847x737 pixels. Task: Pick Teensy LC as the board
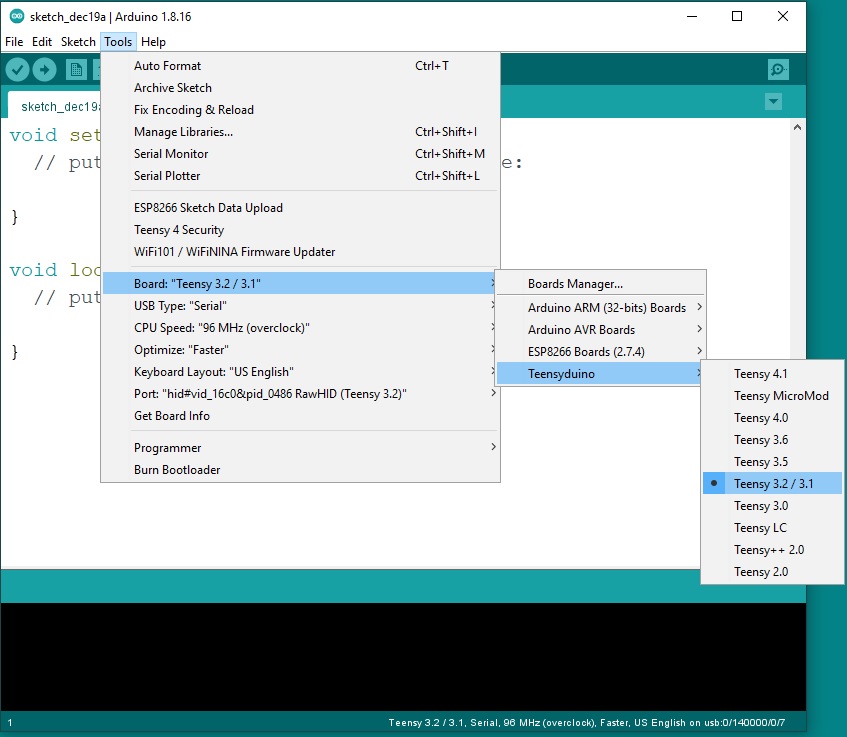760,528
